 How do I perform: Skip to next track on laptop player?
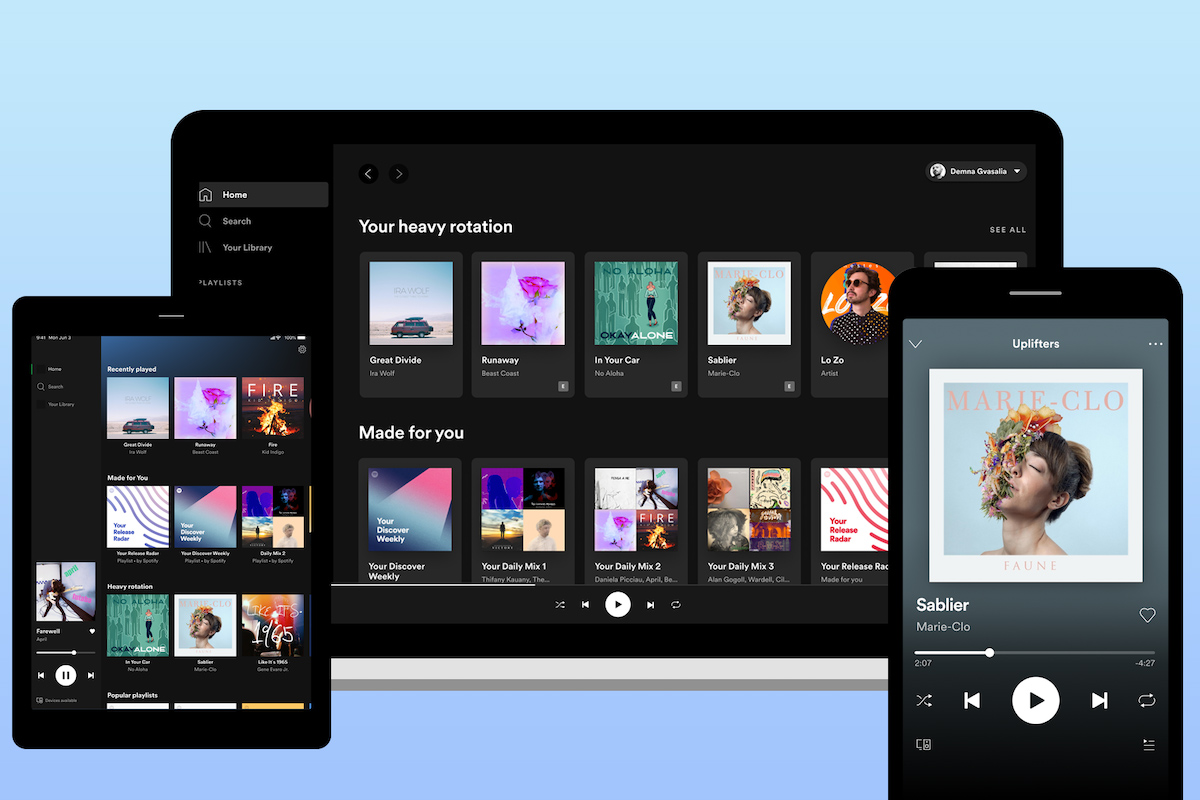[x=650, y=605]
